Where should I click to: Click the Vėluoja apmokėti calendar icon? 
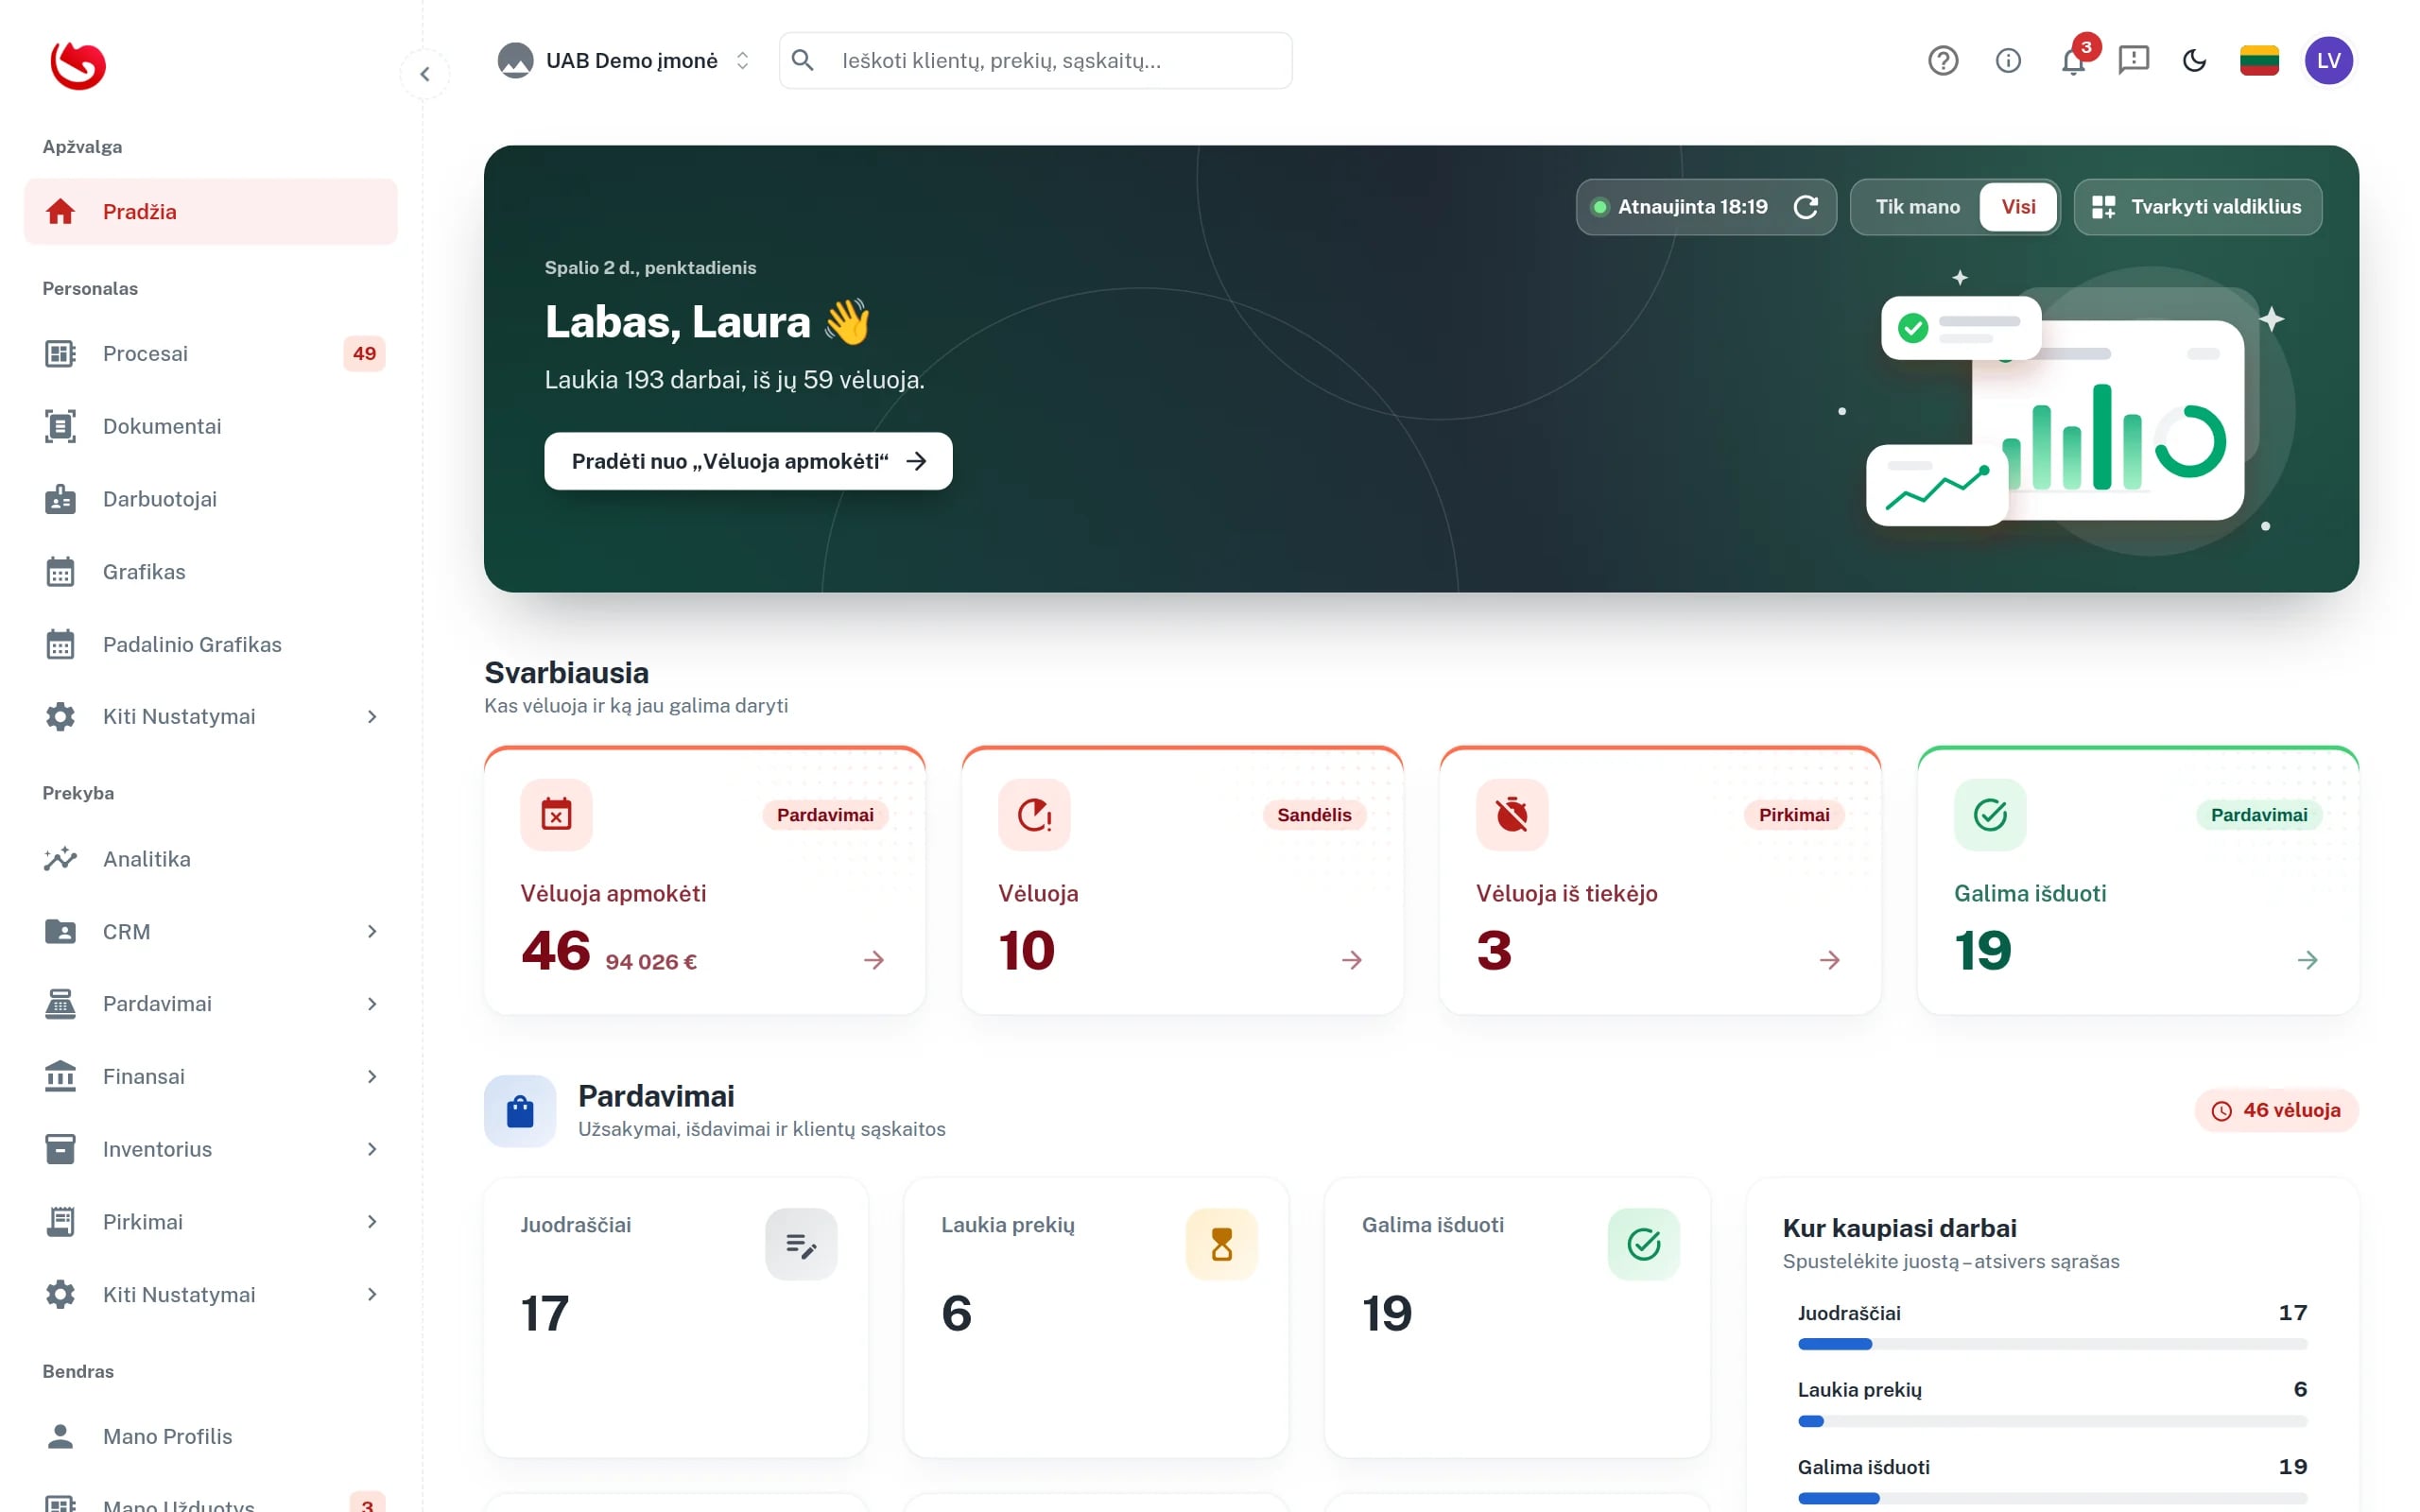coord(556,815)
